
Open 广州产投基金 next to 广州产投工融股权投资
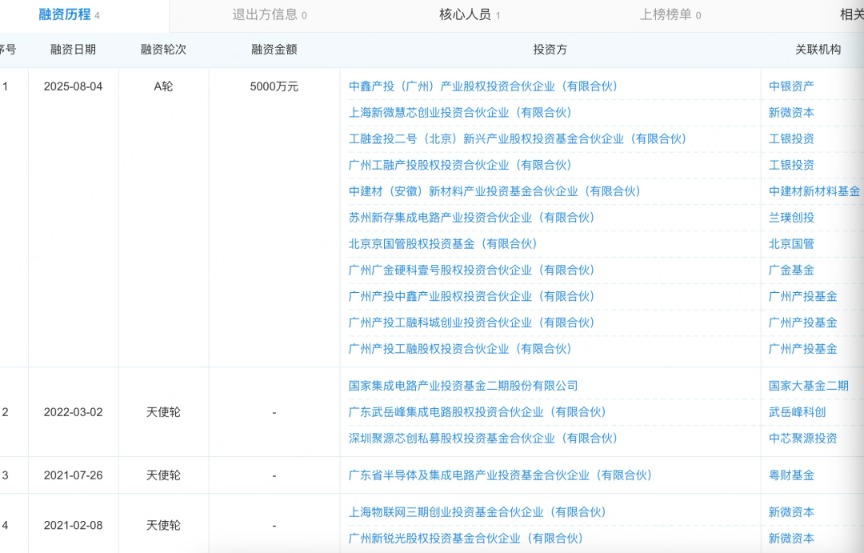[x=803, y=349]
